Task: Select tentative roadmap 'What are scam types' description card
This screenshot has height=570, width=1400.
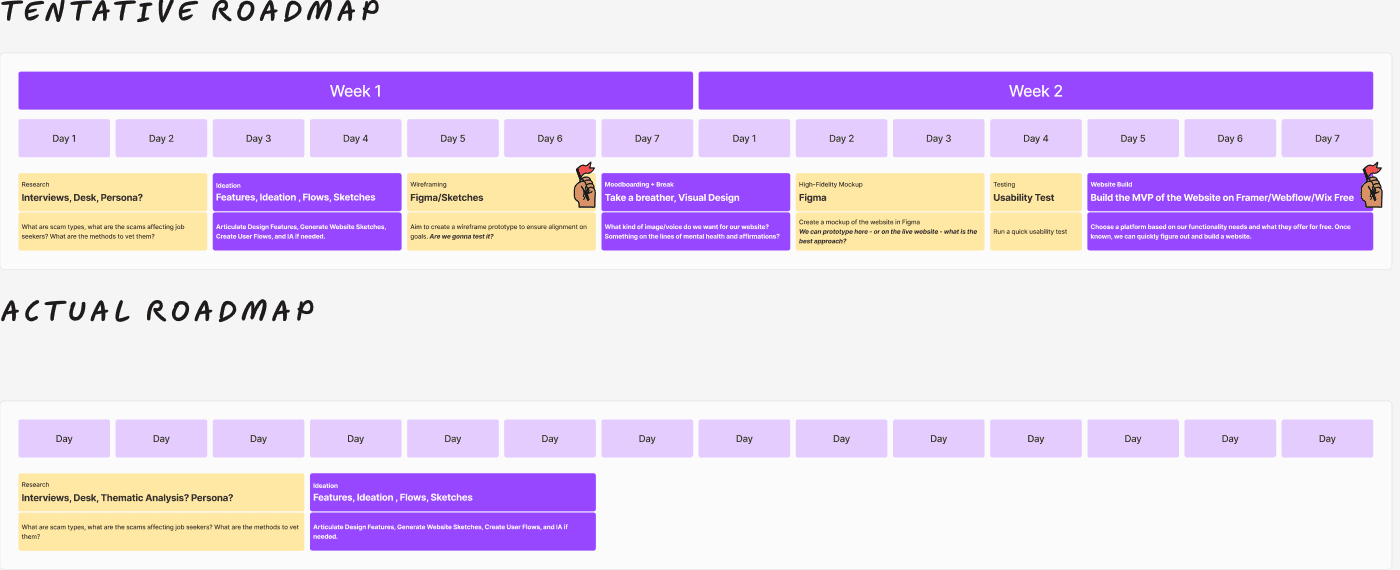Action: (x=113, y=232)
